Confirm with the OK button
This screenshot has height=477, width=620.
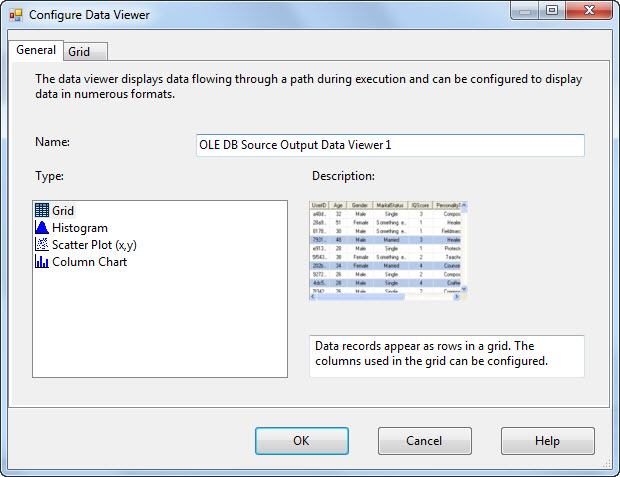[x=302, y=441]
